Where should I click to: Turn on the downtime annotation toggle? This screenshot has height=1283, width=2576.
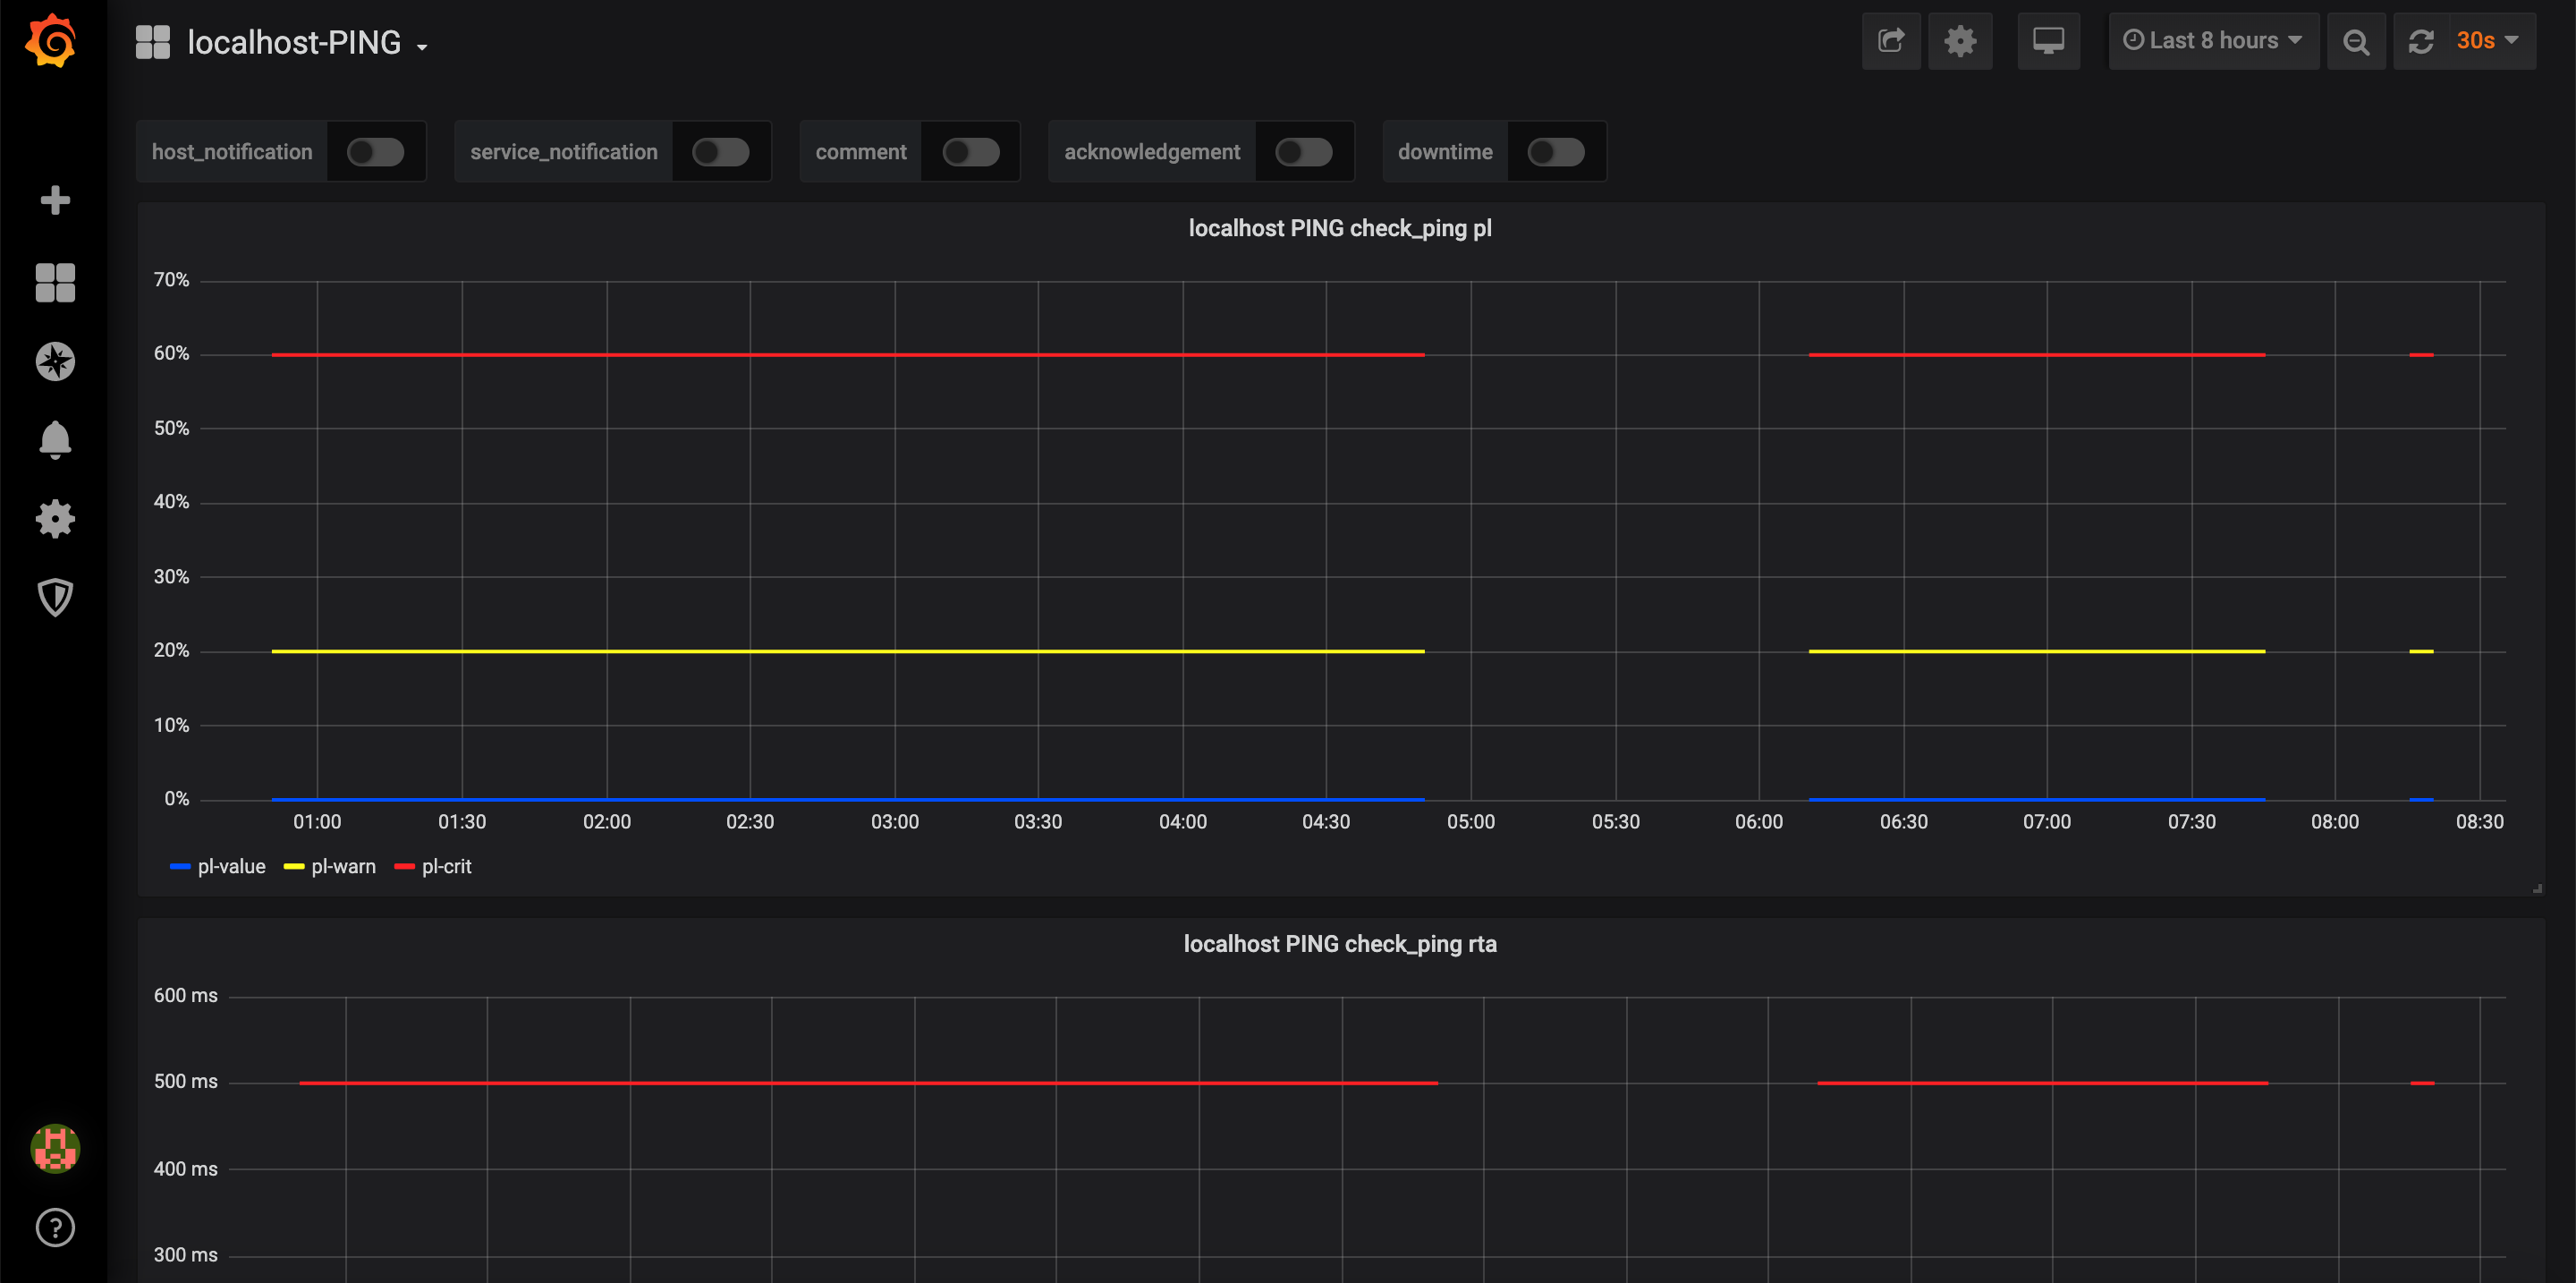pyautogui.click(x=1555, y=152)
